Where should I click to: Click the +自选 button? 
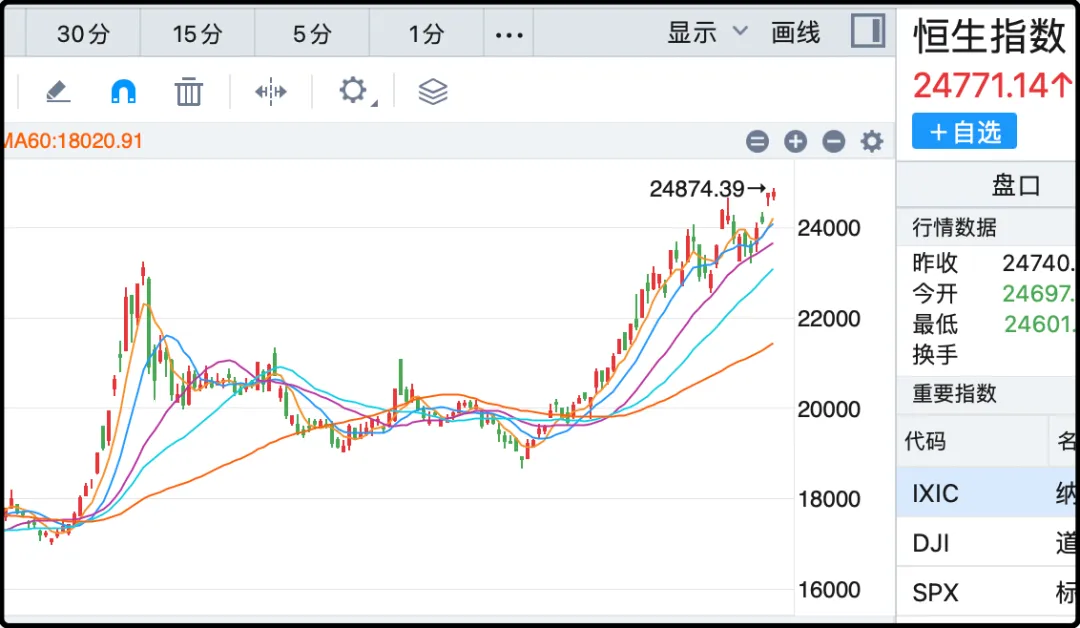click(964, 131)
